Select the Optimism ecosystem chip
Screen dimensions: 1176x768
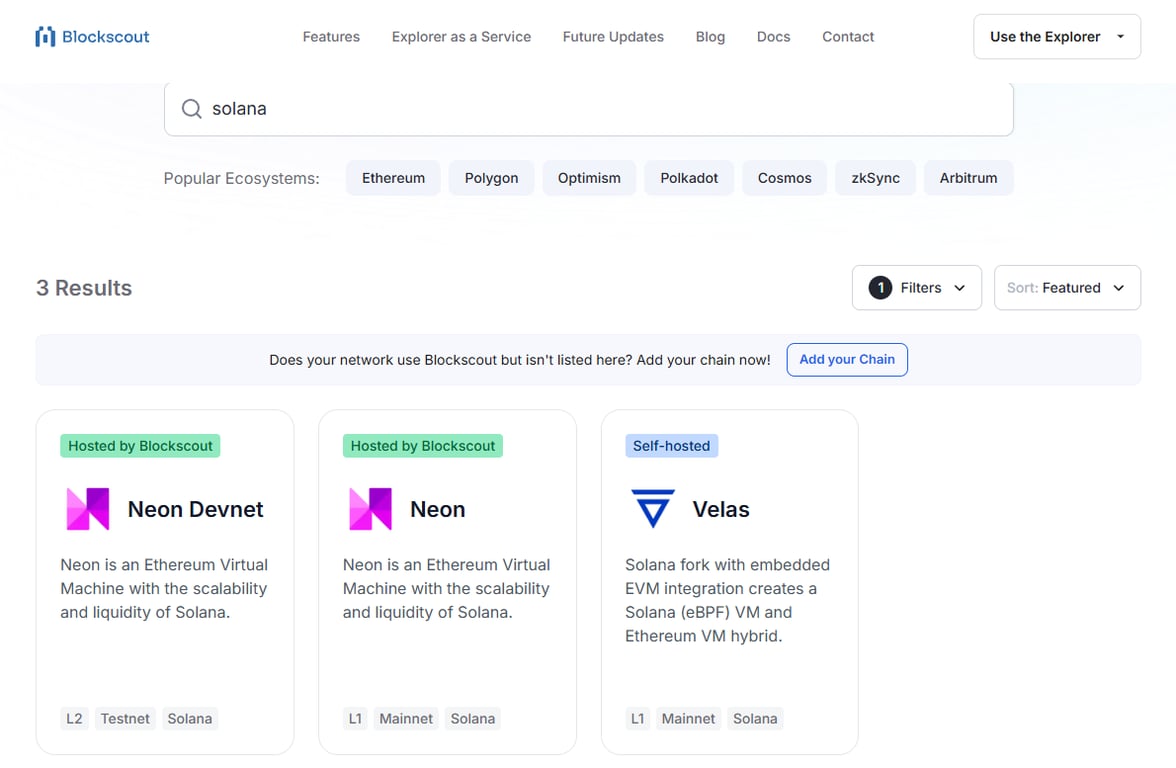(589, 178)
